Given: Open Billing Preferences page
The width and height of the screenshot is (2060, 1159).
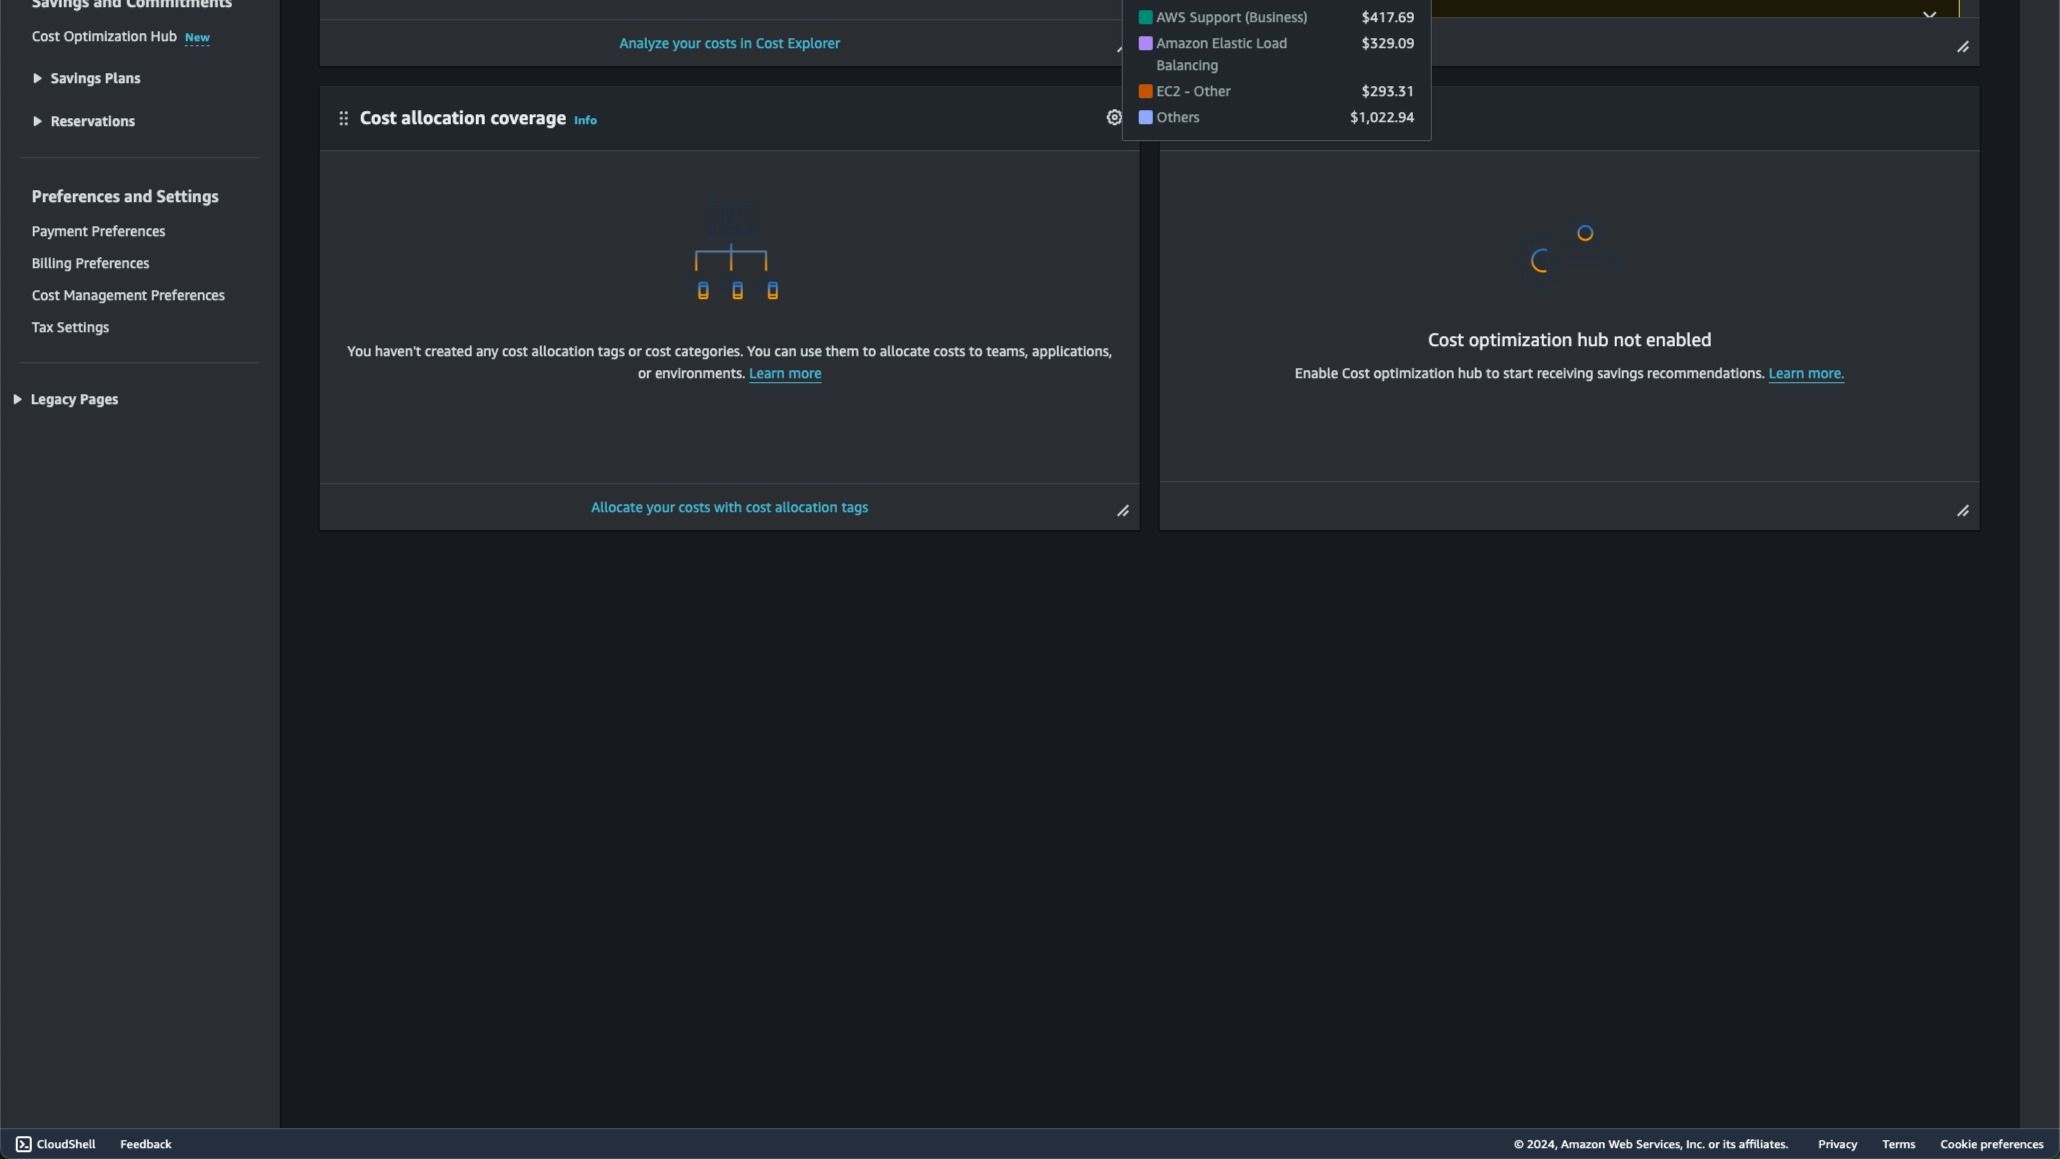Looking at the screenshot, I should tap(90, 263).
